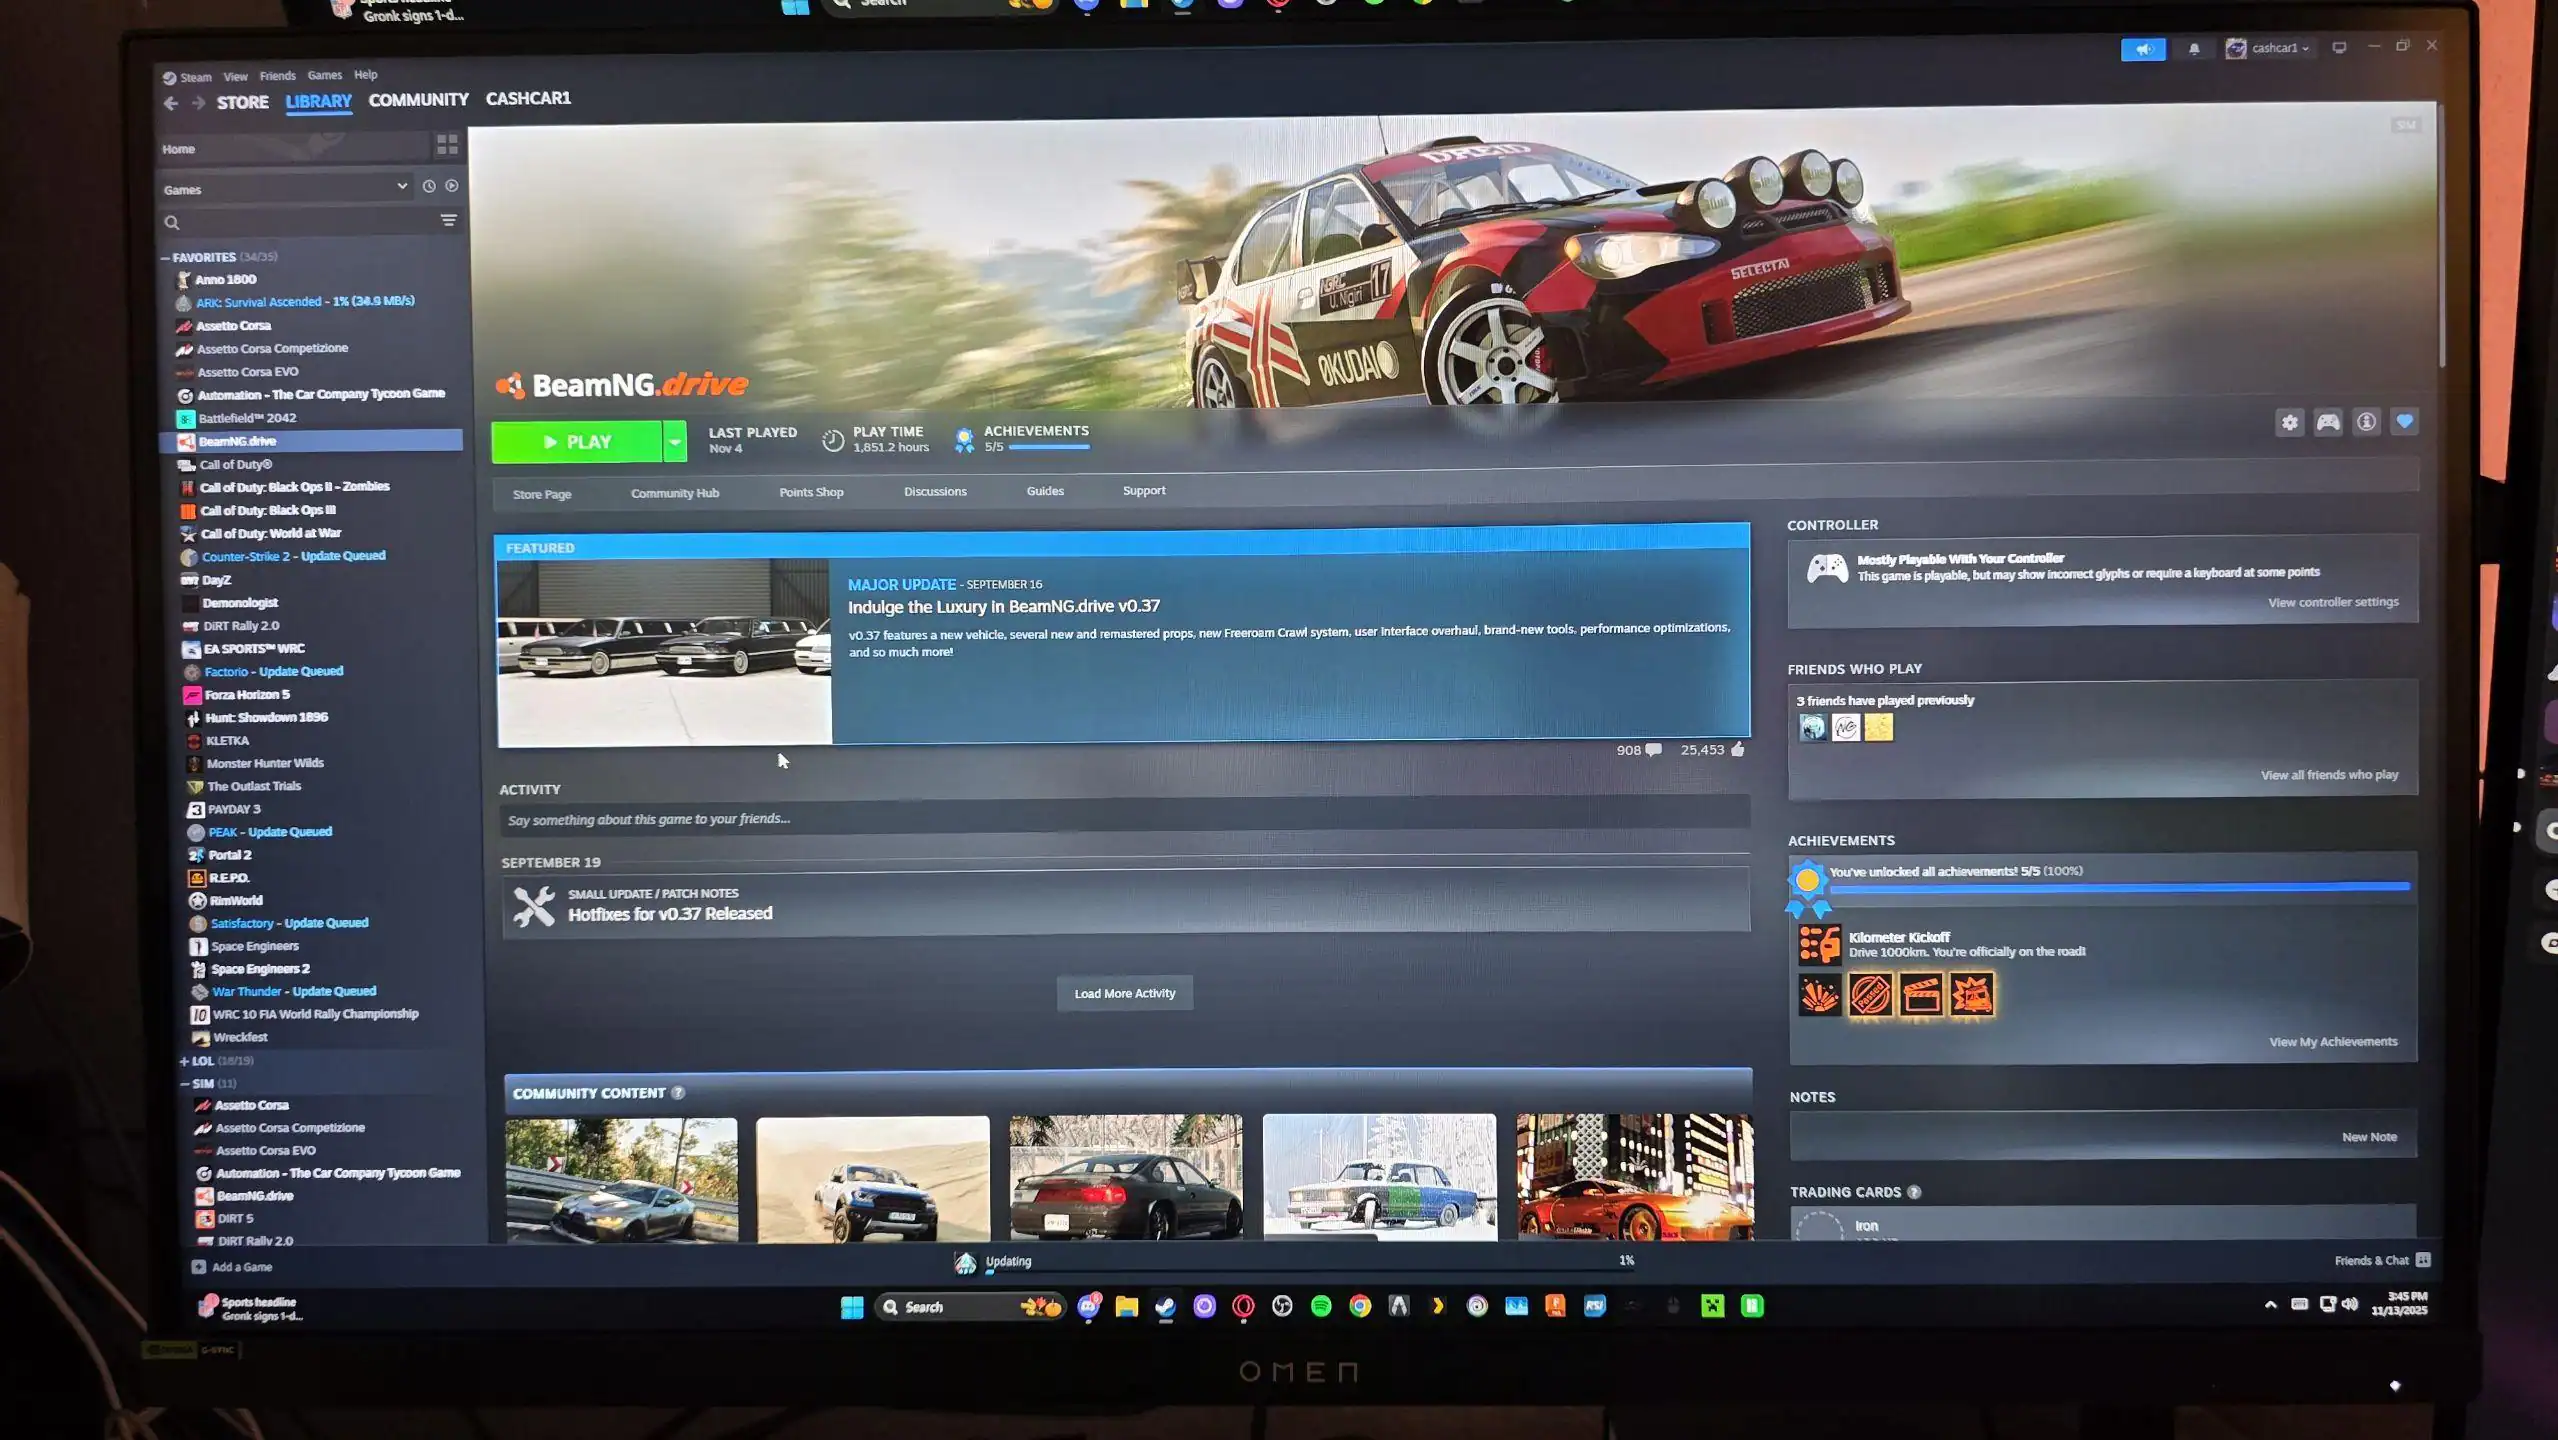Open the Friends menu
Image resolution: width=2558 pixels, height=1440 pixels.
point(277,76)
